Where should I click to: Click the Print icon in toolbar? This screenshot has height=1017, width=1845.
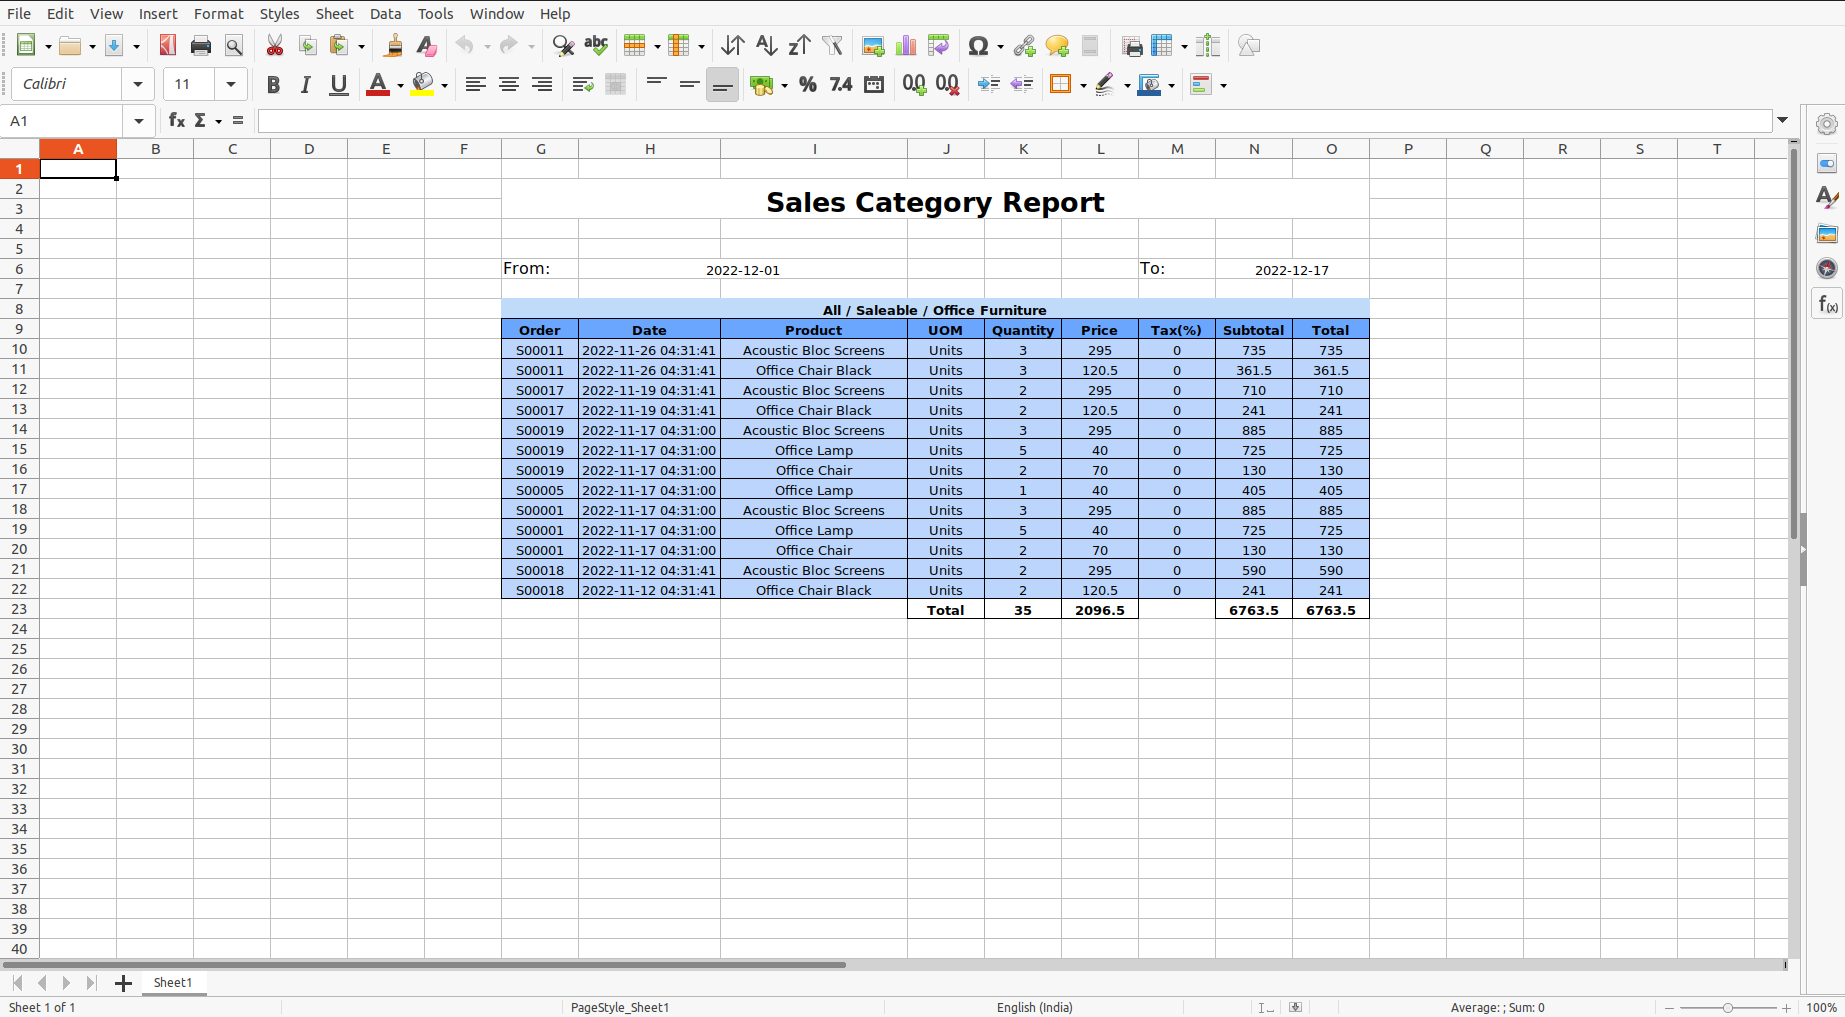pos(201,46)
